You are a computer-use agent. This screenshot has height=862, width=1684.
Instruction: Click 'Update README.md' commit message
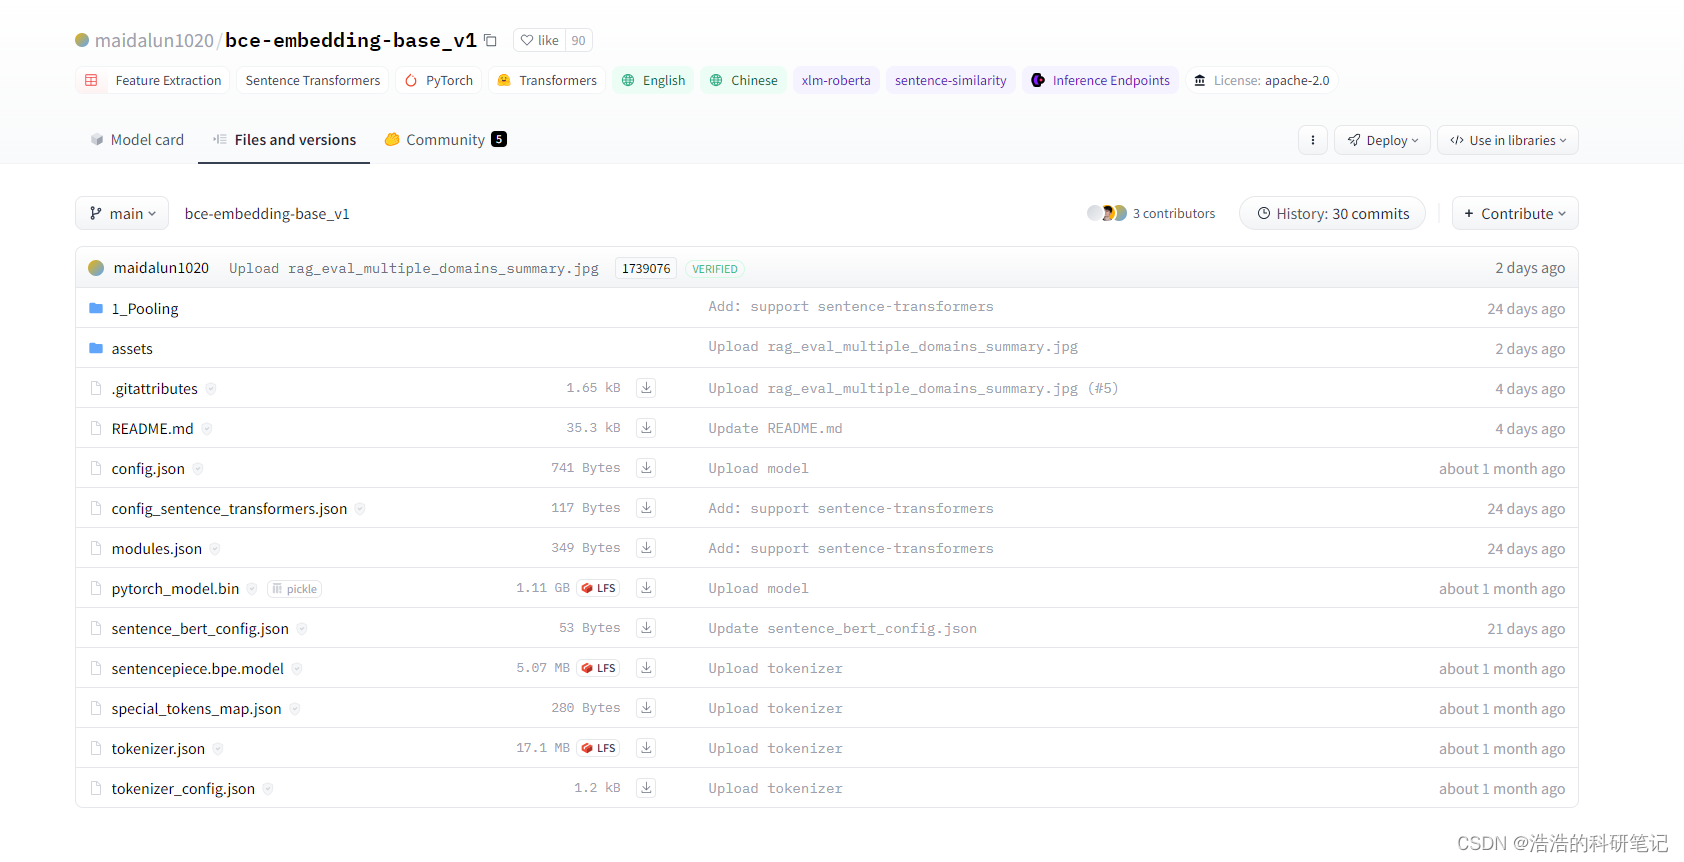775,428
